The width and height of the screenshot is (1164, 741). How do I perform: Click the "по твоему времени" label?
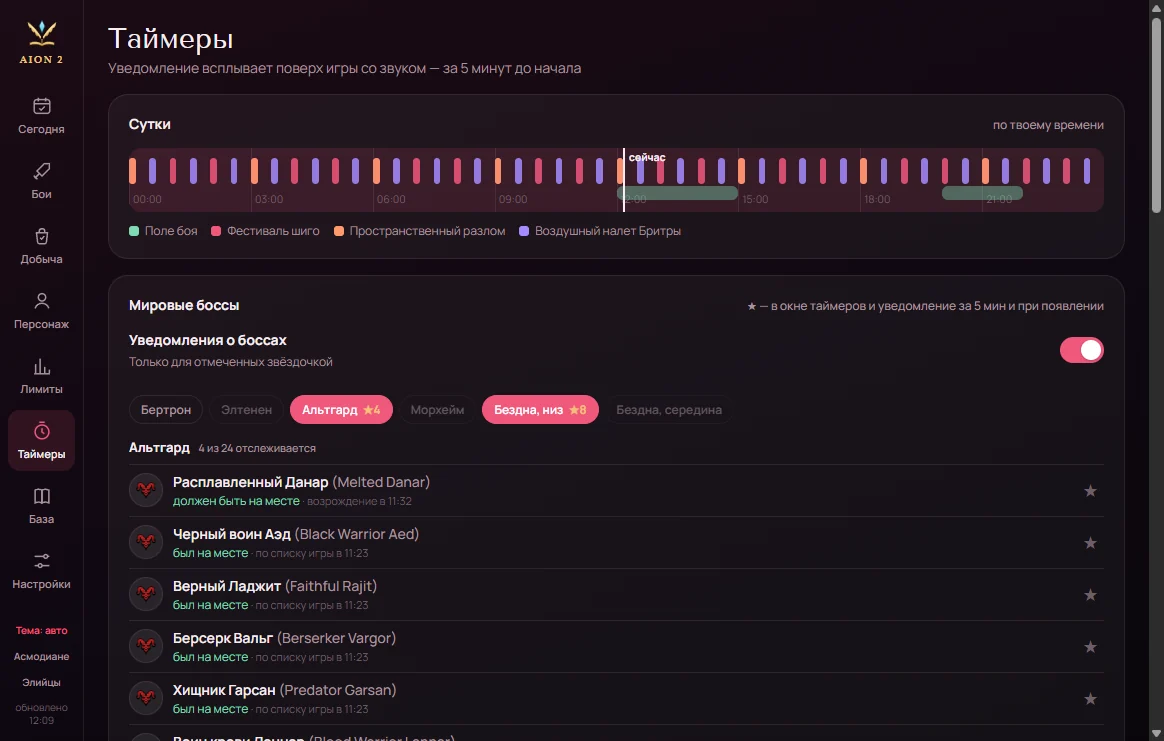[1048, 125]
